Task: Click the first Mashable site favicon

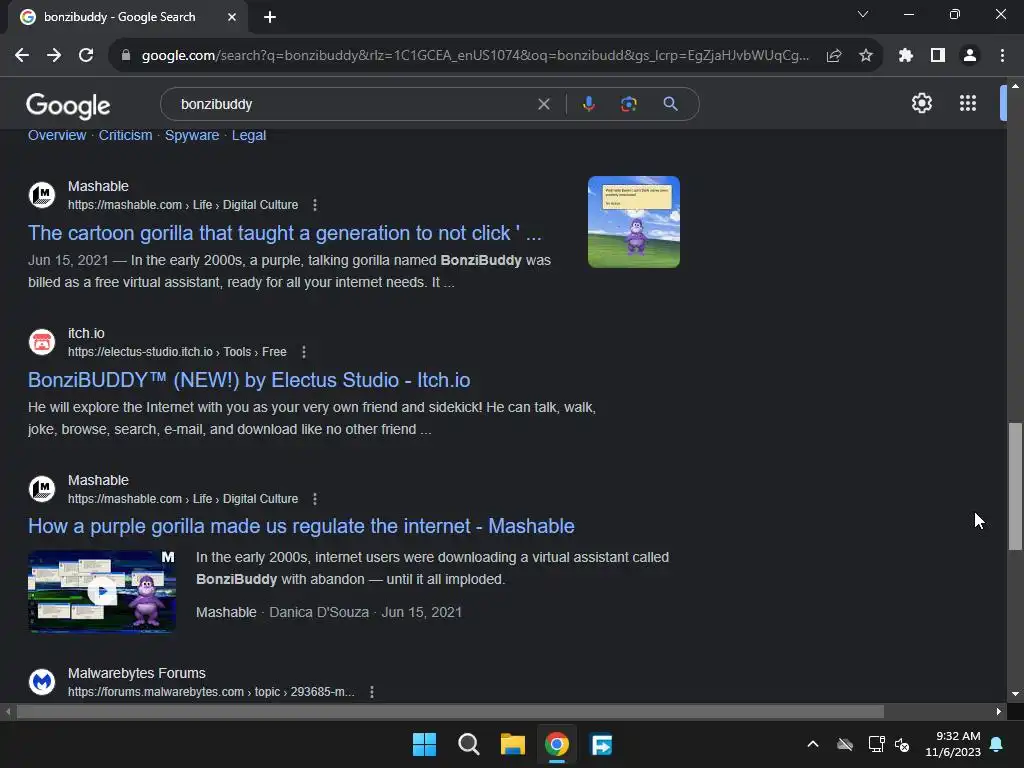Action: tap(42, 195)
